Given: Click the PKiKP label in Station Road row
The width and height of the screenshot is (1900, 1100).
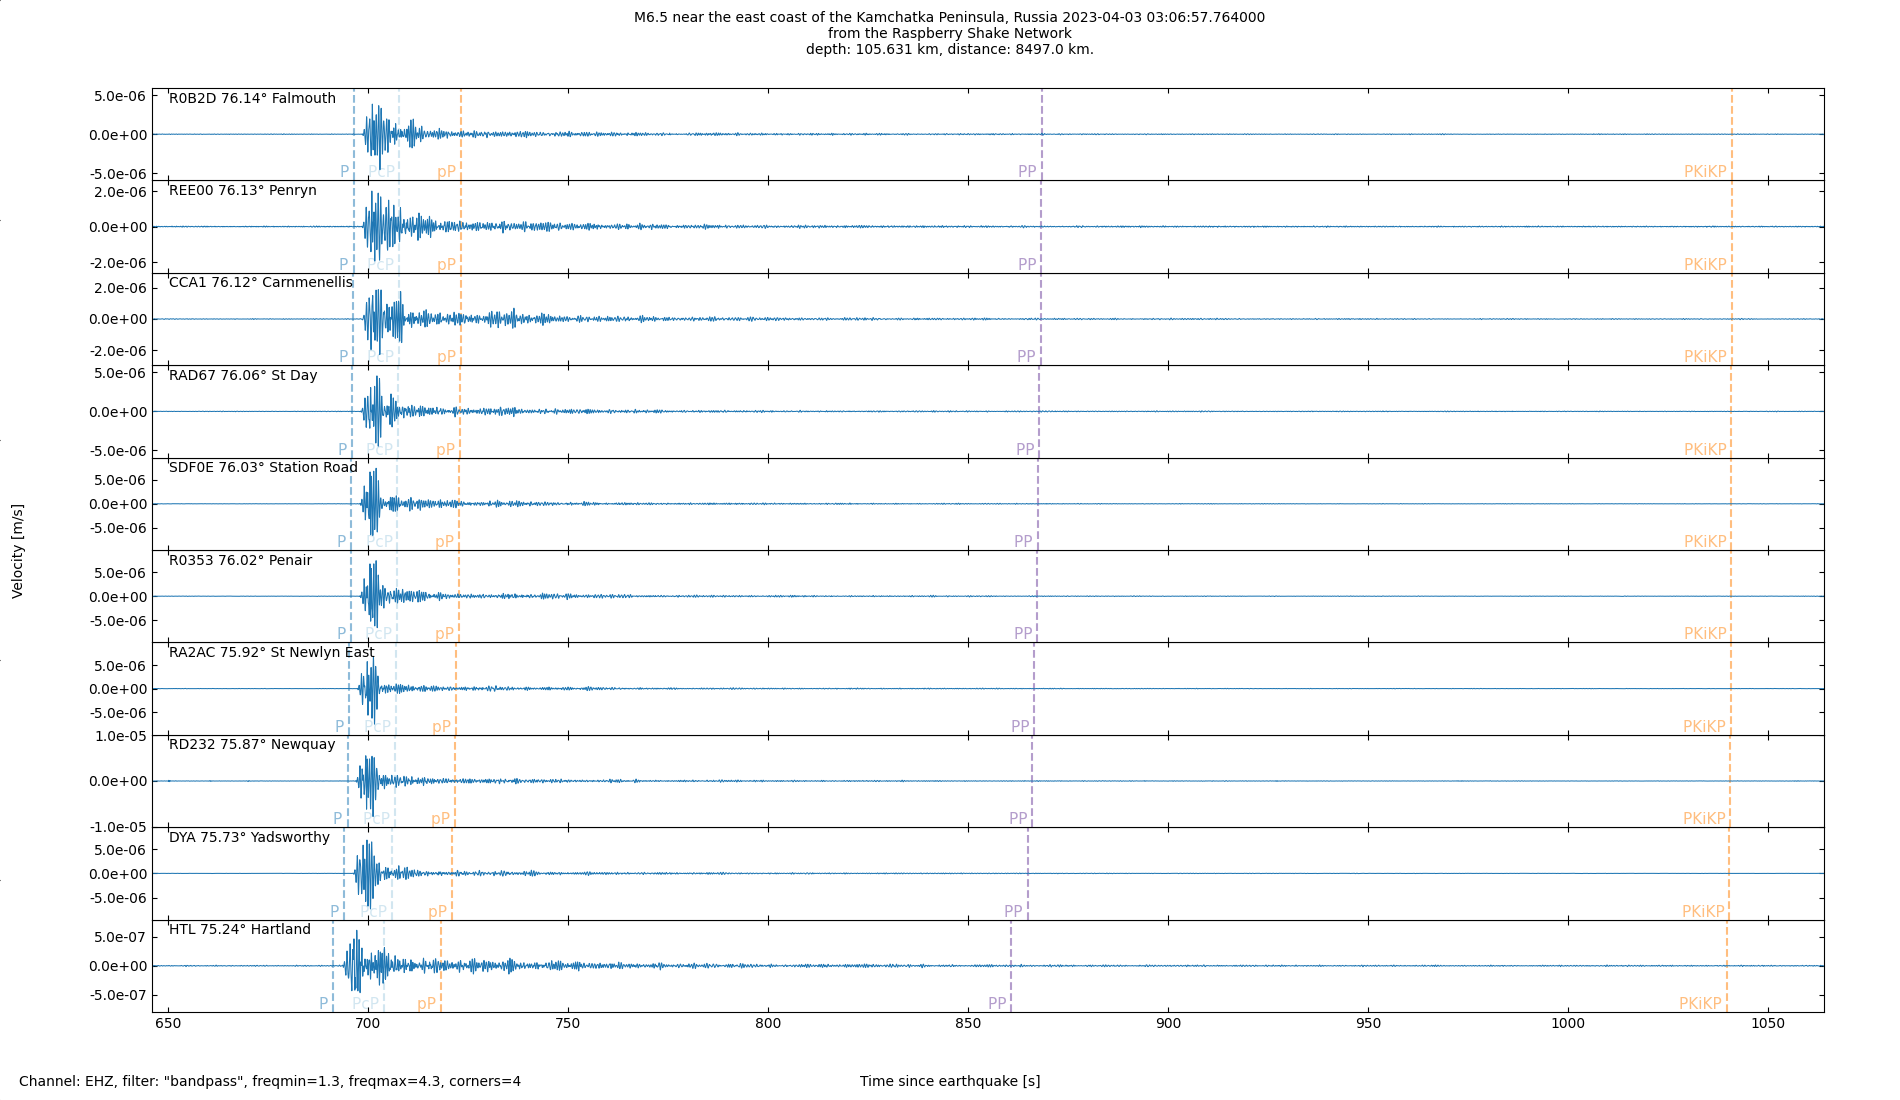Looking at the screenshot, I should [1705, 542].
